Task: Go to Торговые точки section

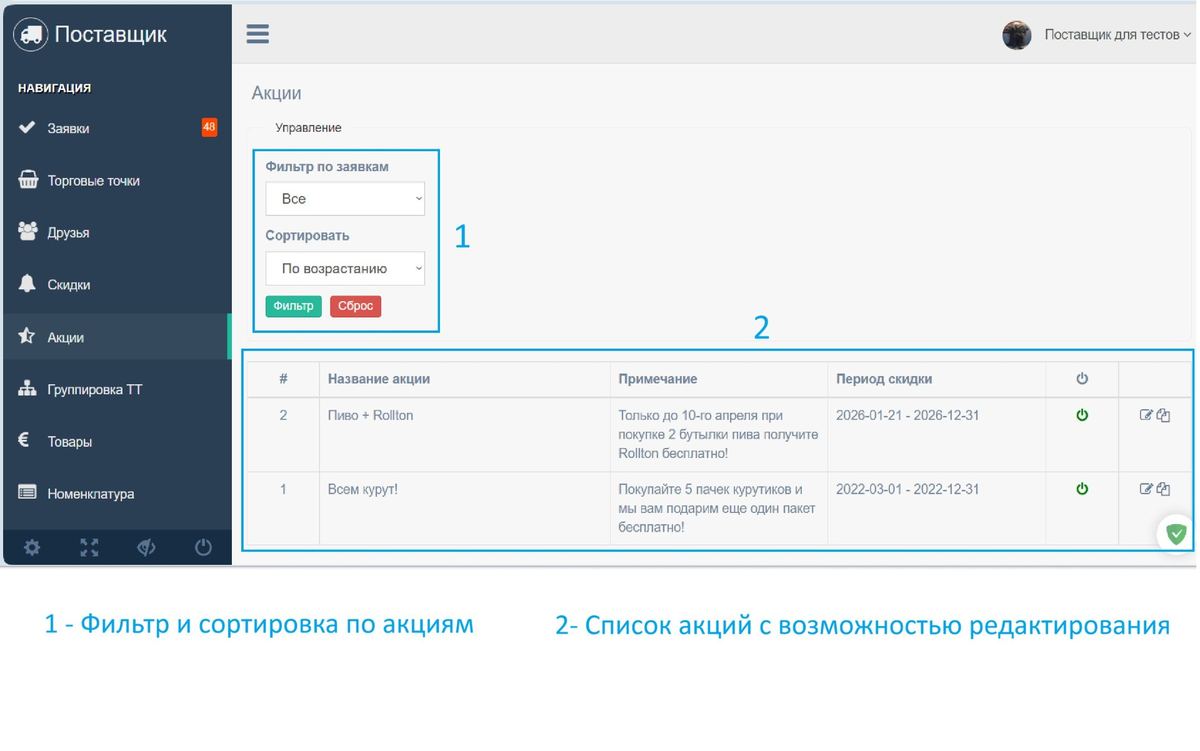Action: click(116, 181)
